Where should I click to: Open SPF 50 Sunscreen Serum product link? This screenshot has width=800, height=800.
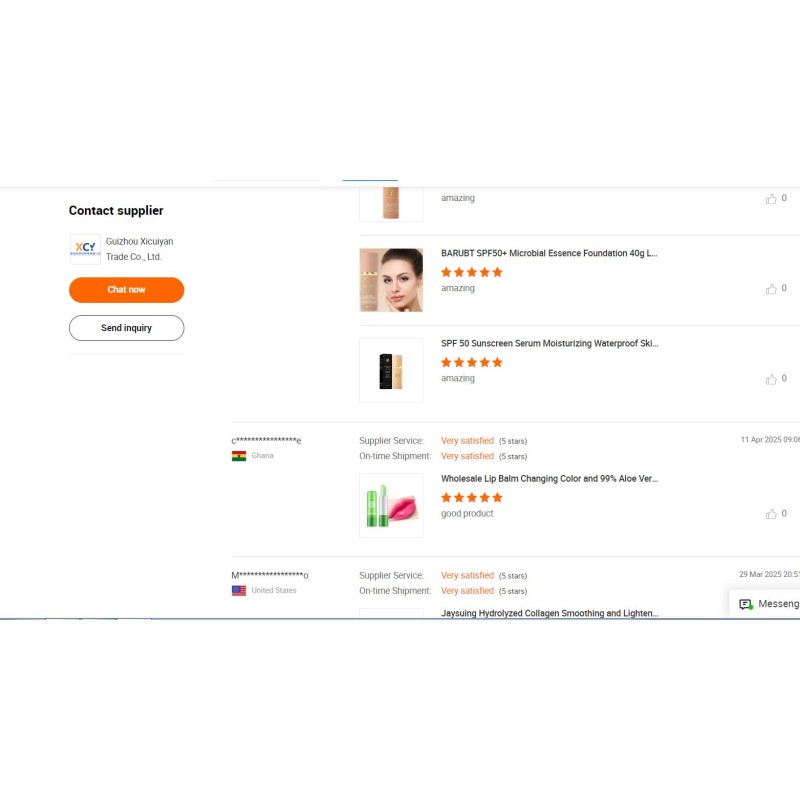coord(549,343)
